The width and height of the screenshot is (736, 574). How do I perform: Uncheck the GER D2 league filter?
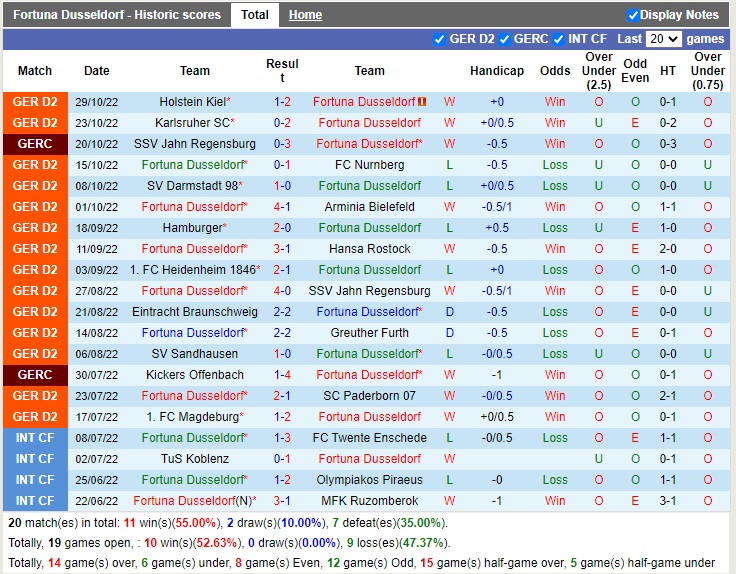click(x=439, y=39)
